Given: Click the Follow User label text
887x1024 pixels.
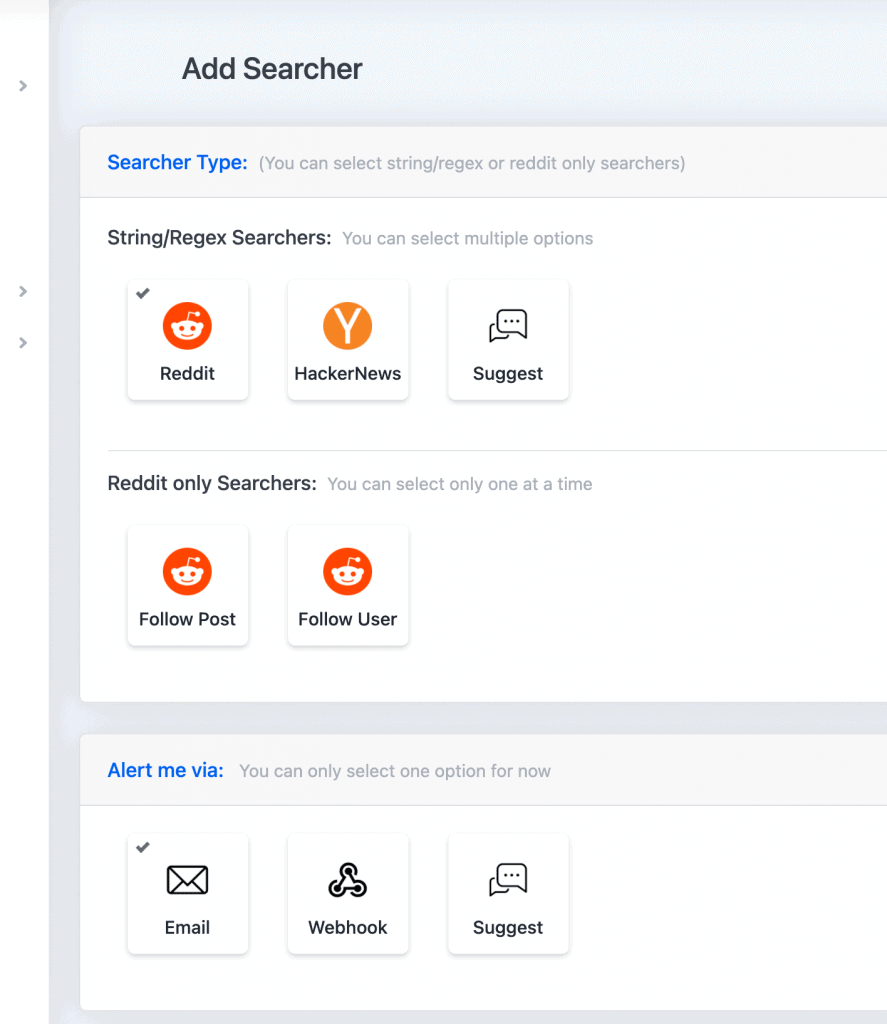Looking at the screenshot, I should tap(347, 618).
